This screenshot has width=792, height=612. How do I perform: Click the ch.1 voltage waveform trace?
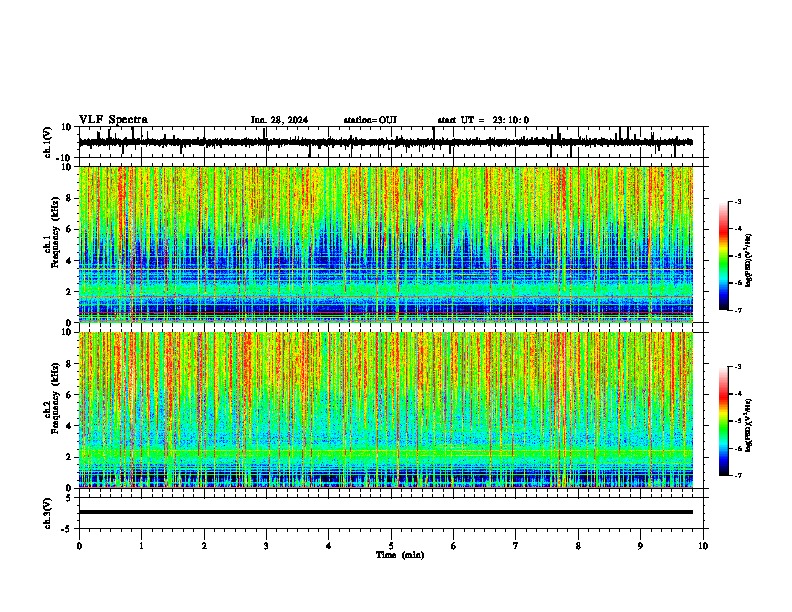pos(385,142)
